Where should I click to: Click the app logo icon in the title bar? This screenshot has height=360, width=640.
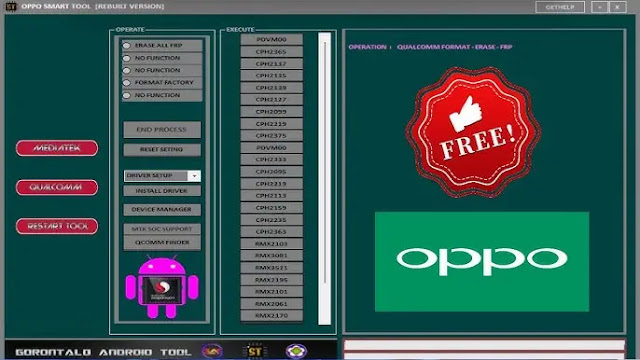point(11,7)
